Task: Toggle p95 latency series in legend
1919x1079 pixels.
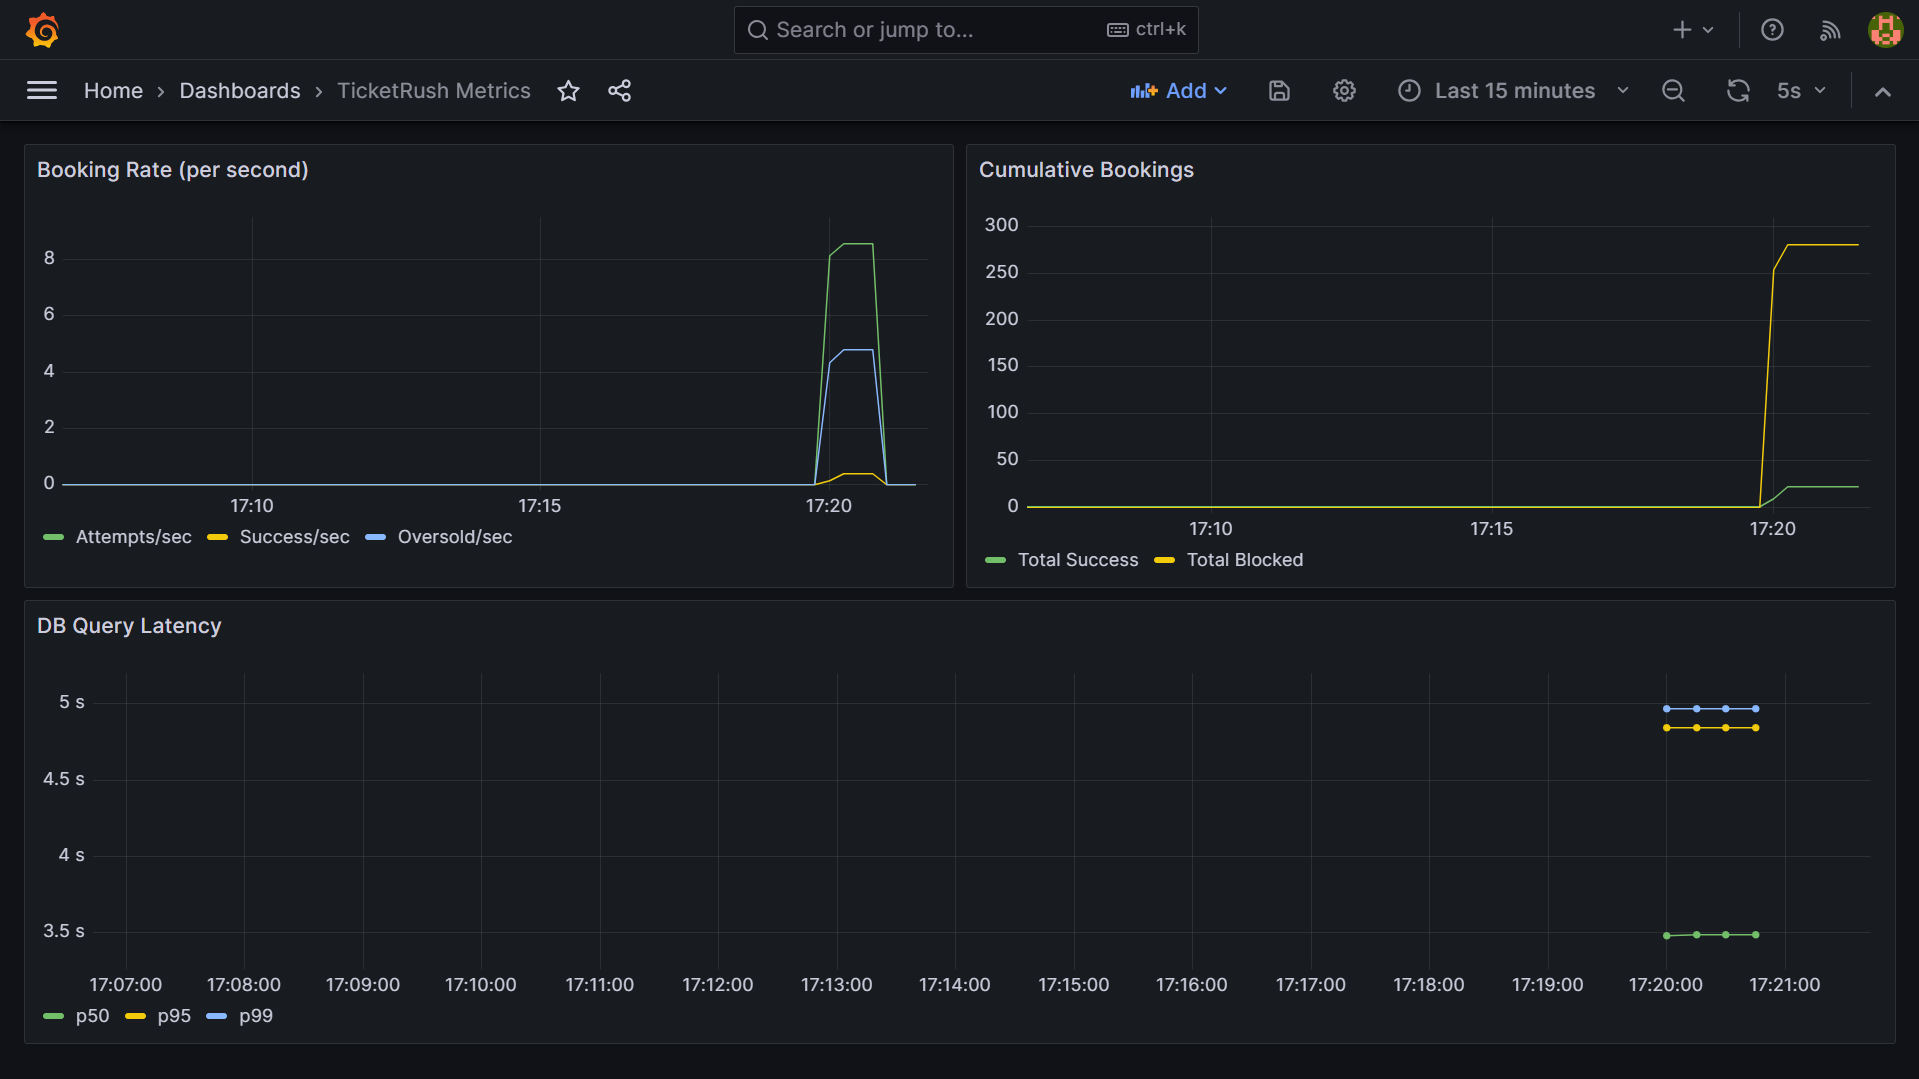Action: pos(174,1016)
